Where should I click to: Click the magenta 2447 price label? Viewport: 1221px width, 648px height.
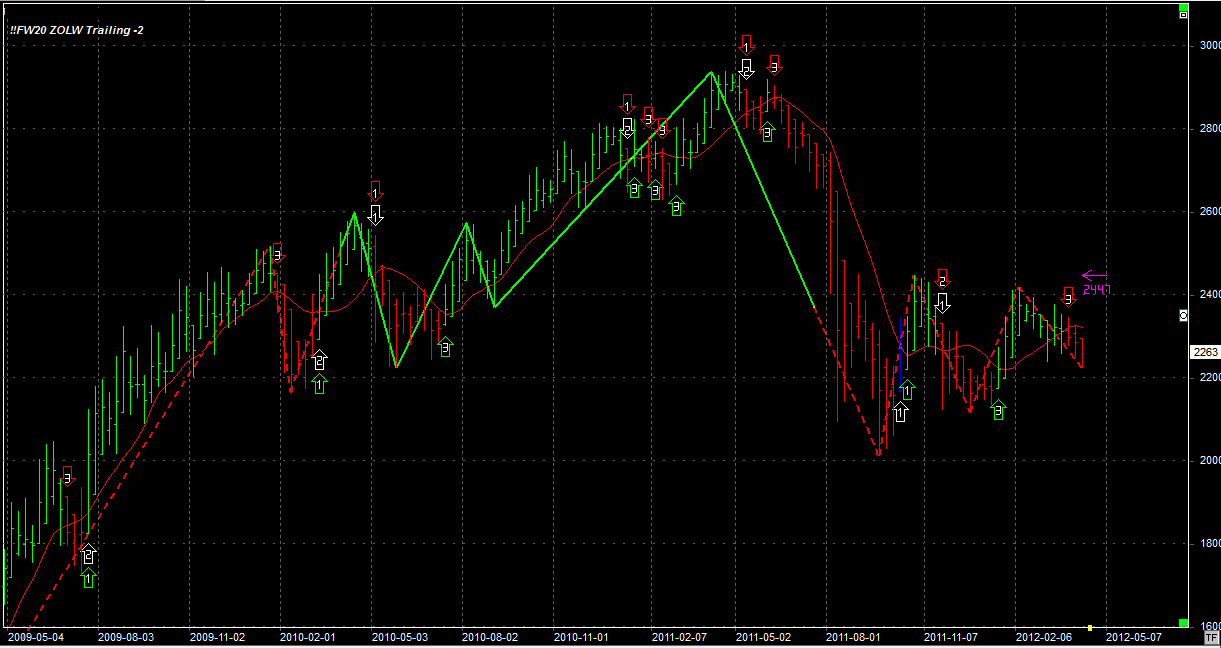1096,290
